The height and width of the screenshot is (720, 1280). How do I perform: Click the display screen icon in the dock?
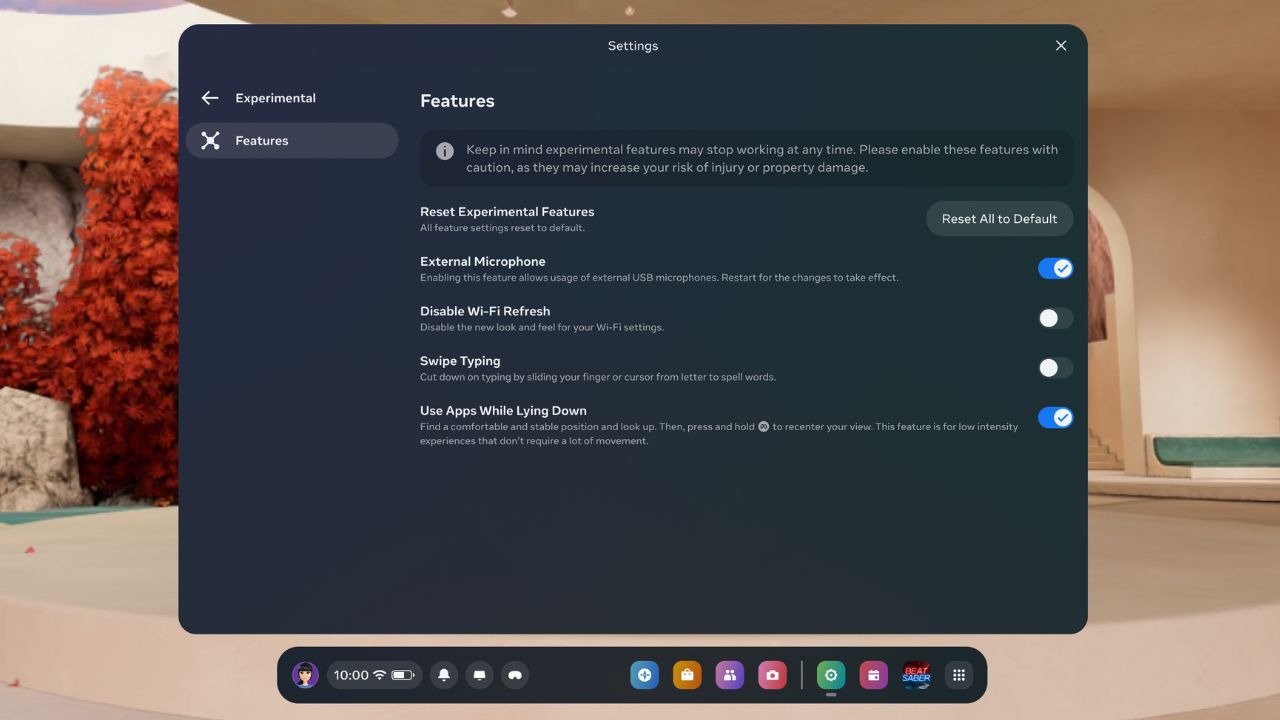480,675
